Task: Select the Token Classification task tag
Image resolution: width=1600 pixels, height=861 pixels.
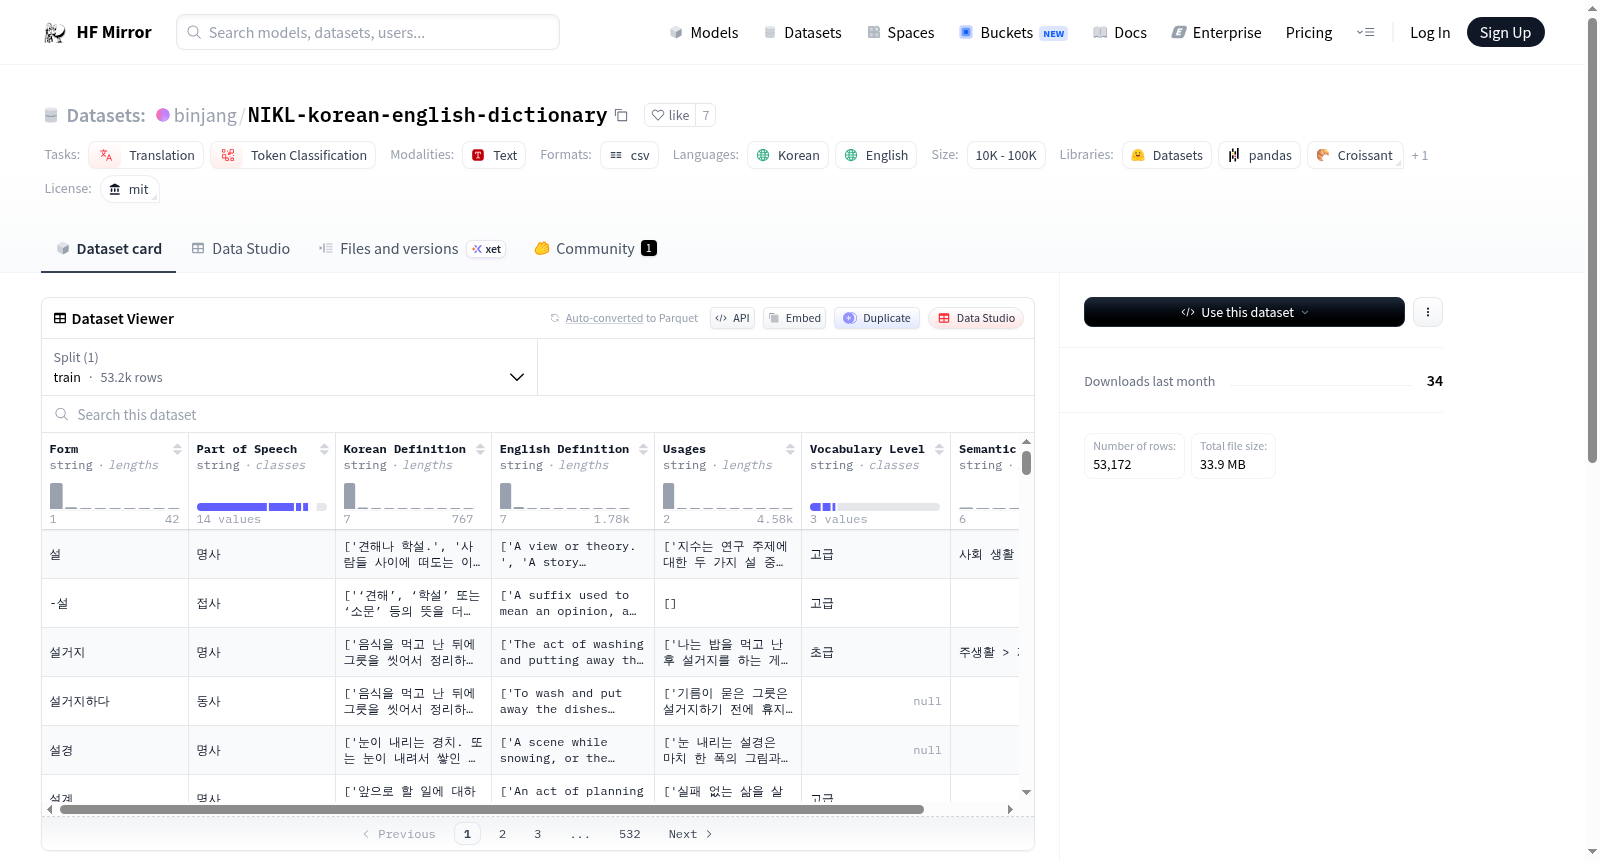Action: pyautogui.click(x=293, y=155)
